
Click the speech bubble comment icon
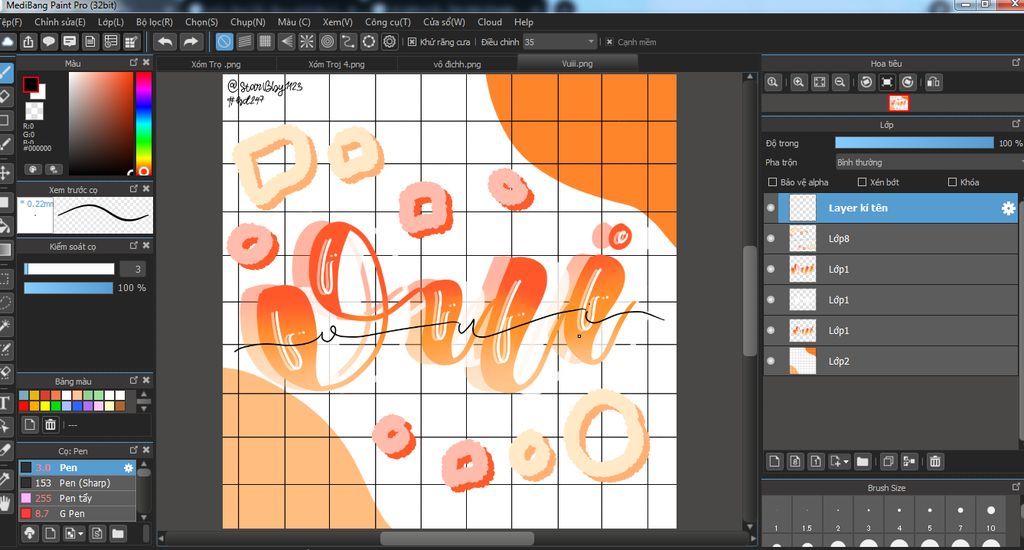(x=49, y=42)
